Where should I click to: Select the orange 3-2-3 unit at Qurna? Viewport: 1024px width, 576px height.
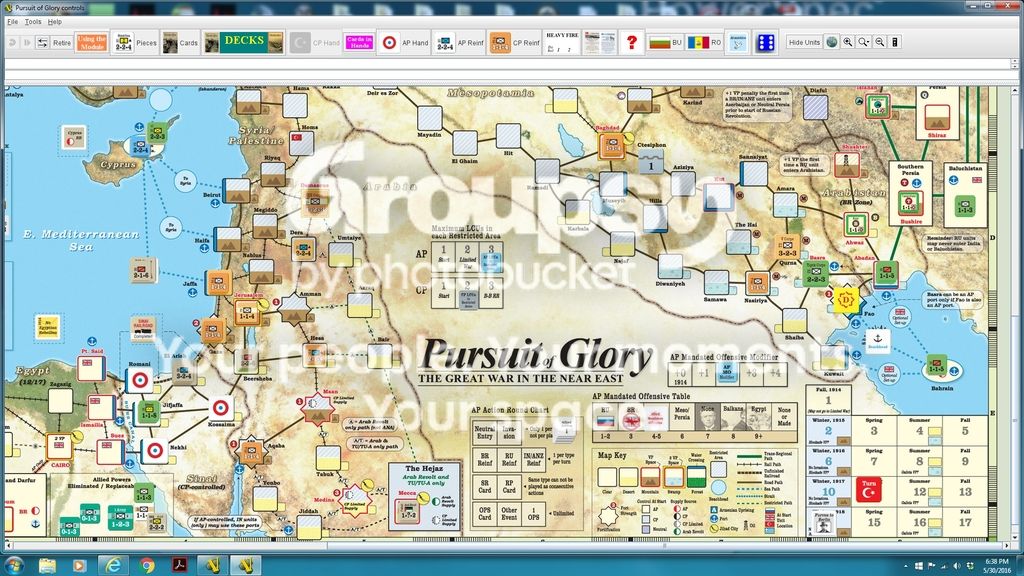(787, 247)
